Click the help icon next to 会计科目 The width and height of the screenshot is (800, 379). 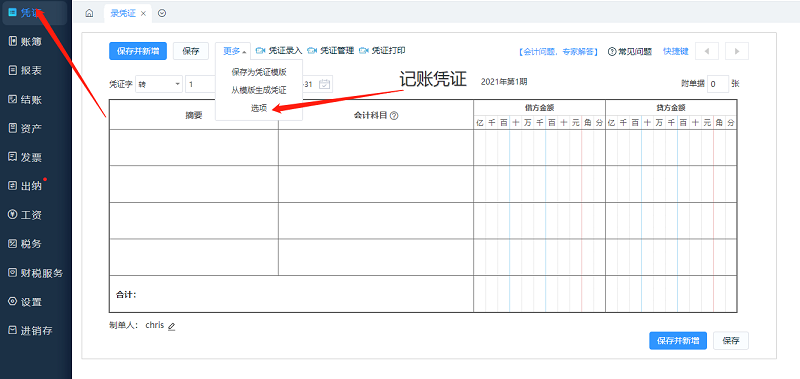[394, 116]
